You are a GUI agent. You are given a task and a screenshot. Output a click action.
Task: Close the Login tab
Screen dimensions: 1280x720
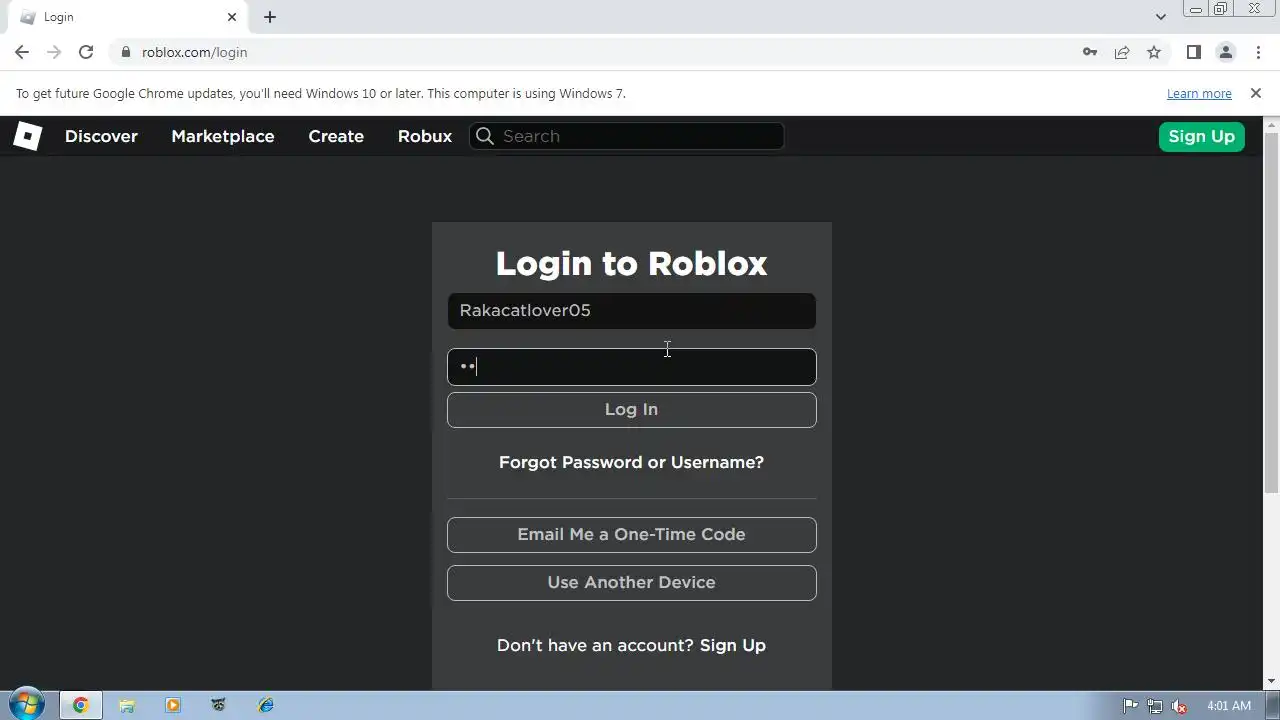[x=232, y=17]
